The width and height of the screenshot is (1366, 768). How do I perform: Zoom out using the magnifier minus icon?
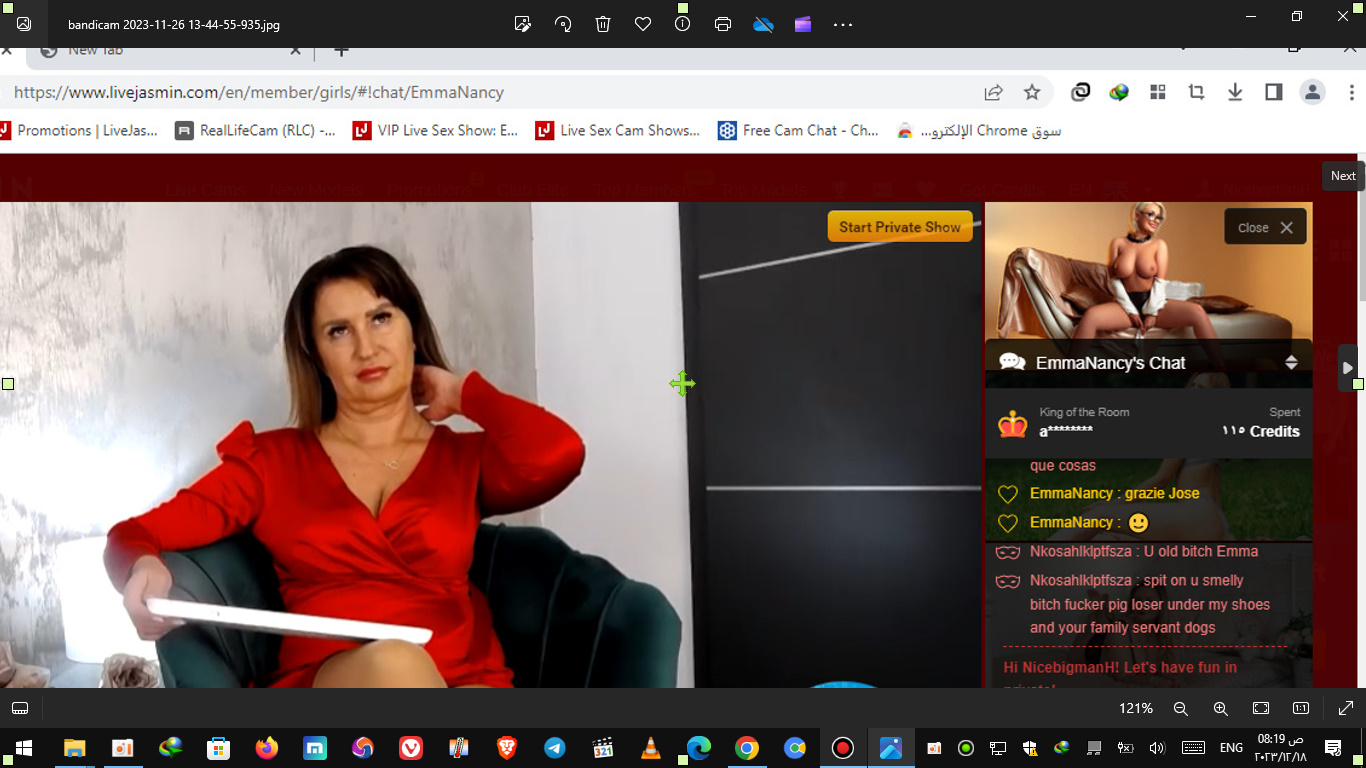click(1180, 708)
